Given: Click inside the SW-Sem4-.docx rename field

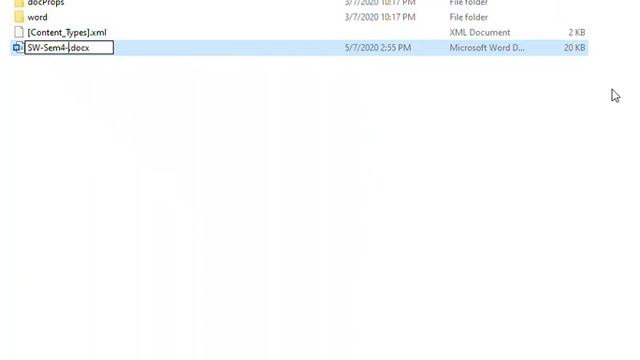Looking at the screenshot, I should (x=69, y=47).
